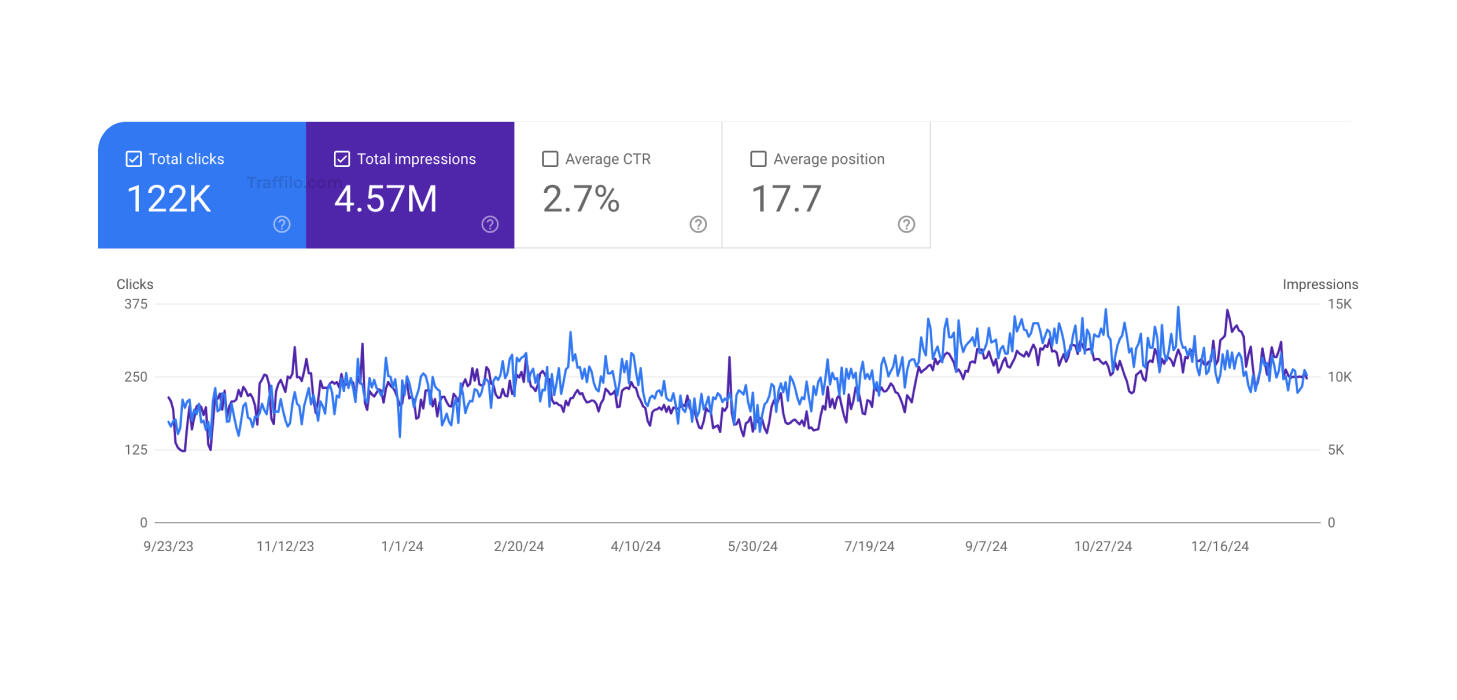Tick the Average position checkbox
Screen dimensions: 1457x700
click(758, 159)
